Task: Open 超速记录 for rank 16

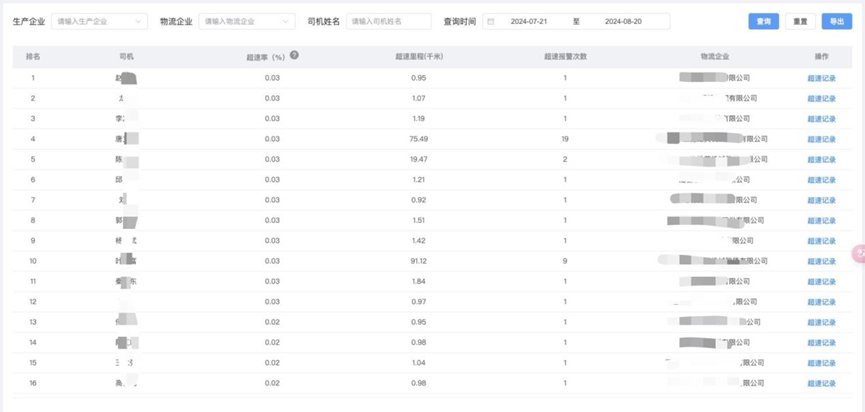Action: pyautogui.click(x=821, y=383)
